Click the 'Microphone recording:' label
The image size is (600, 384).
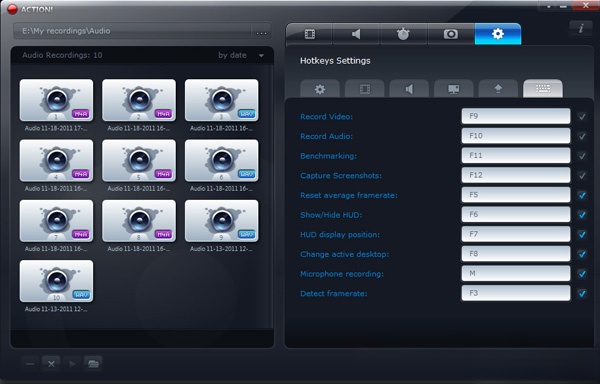342,274
